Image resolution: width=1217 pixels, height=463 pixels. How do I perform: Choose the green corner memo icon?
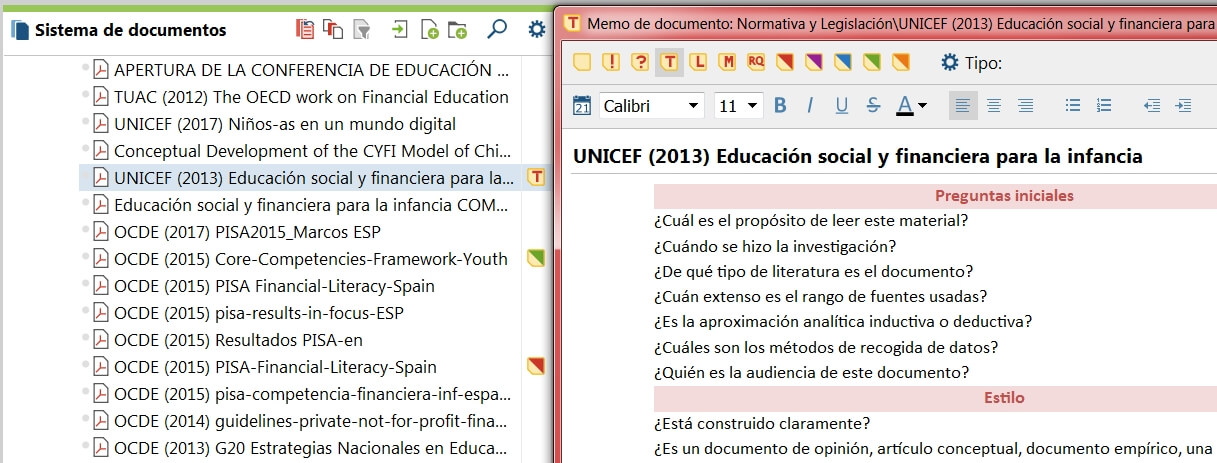pos(872,63)
